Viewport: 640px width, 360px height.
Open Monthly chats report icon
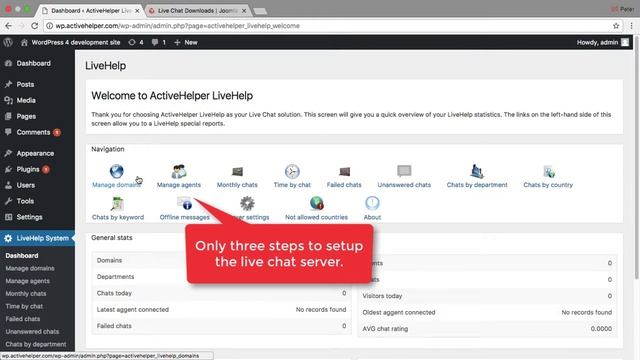[x=237, y=171]
